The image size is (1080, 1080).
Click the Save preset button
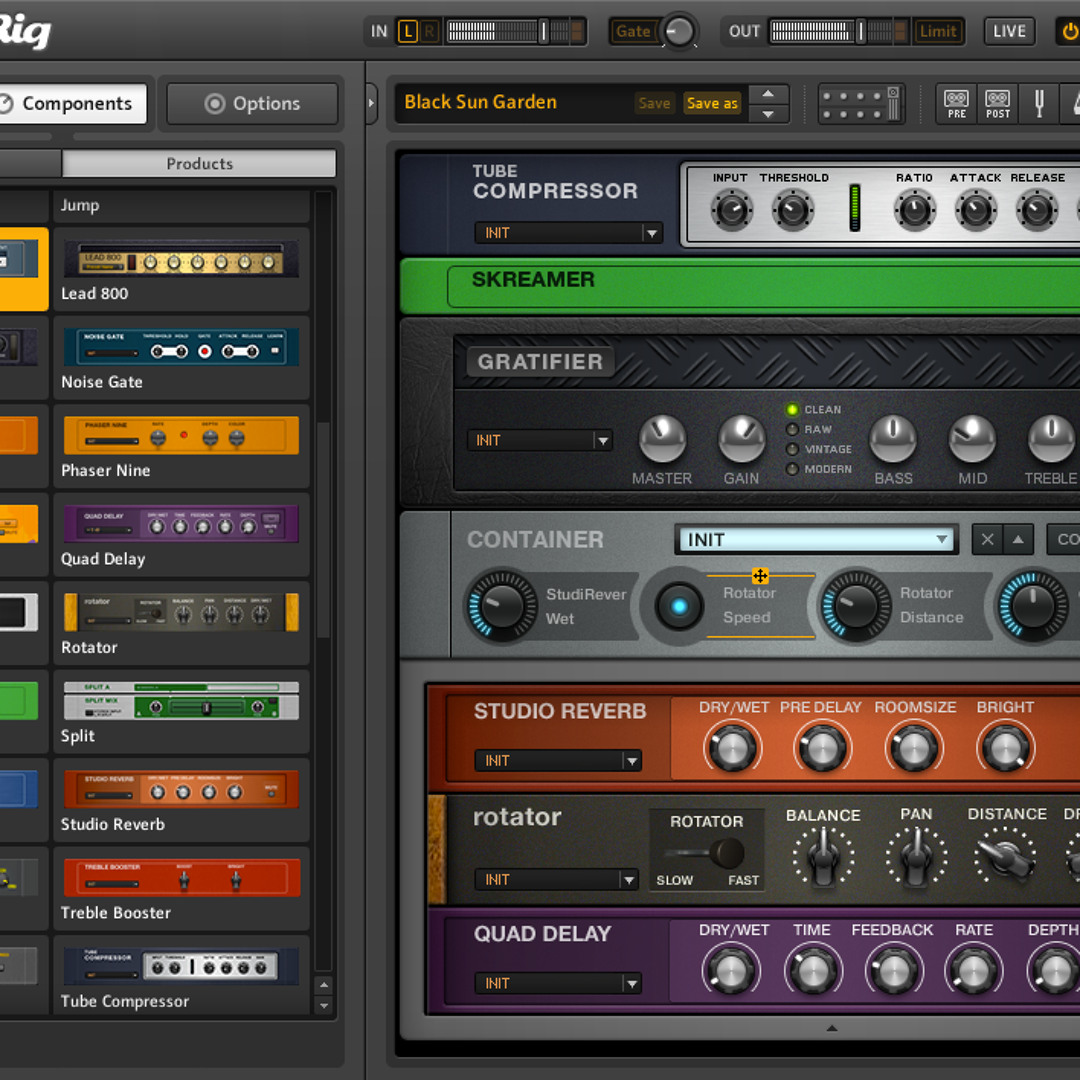pyautogui.click(x=654, y=103)
